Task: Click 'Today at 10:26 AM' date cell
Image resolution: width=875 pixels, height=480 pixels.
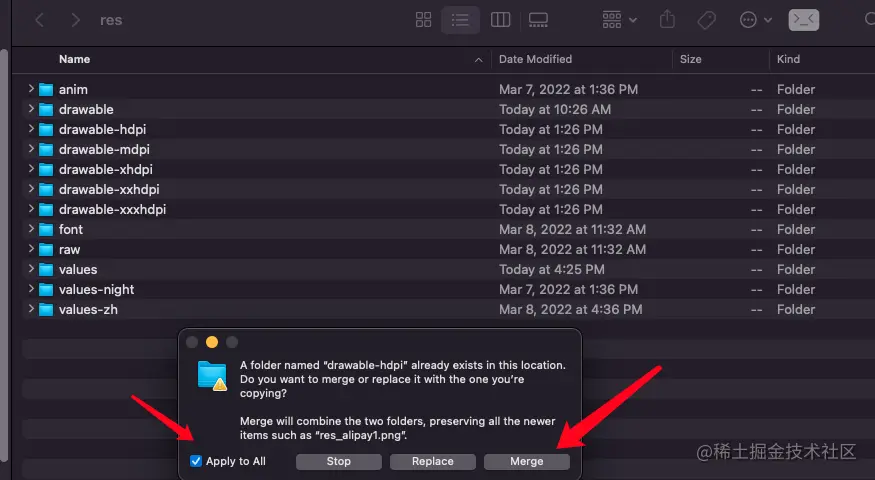Action: click(x=555, y=109)
